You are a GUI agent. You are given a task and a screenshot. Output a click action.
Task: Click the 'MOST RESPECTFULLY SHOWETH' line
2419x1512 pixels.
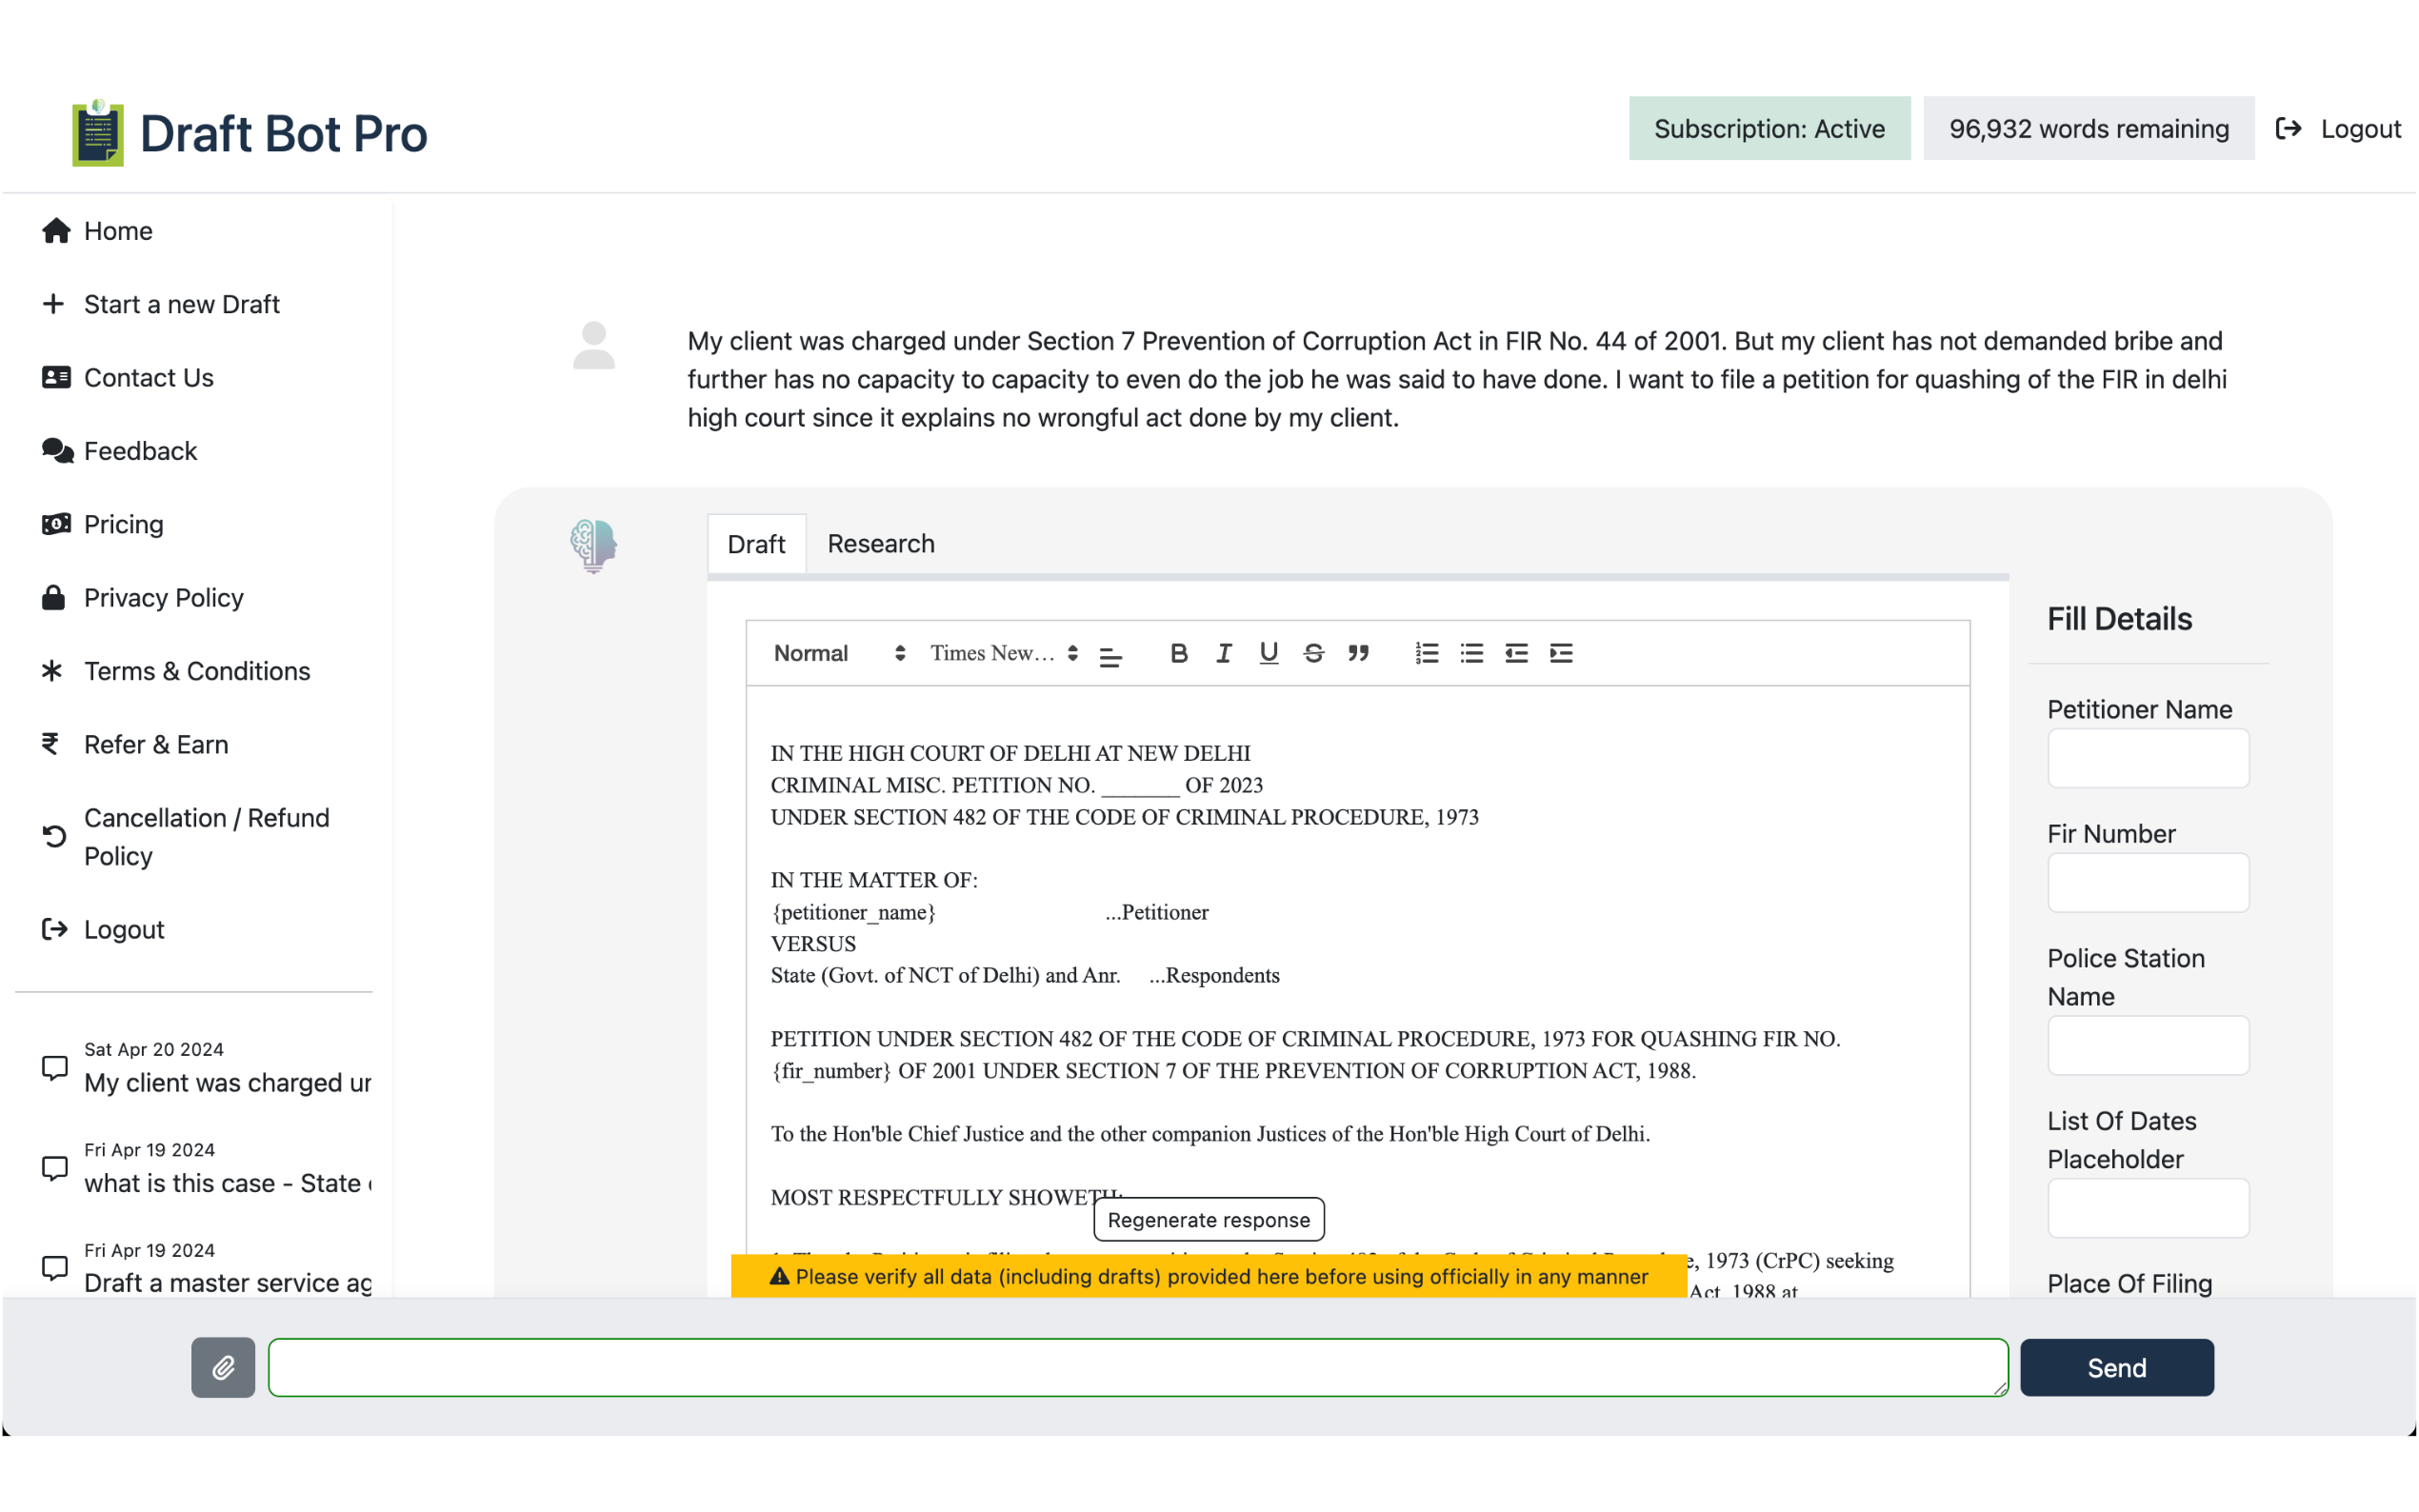coord(946,1197)
